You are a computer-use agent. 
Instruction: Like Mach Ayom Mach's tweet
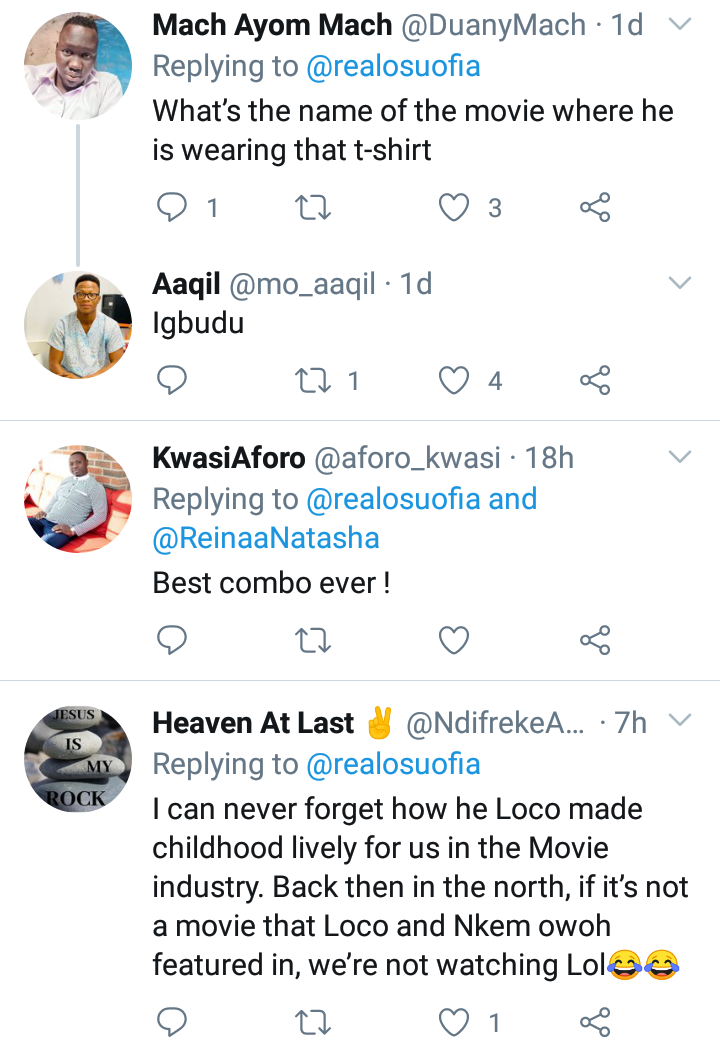[x=454, y=207]
